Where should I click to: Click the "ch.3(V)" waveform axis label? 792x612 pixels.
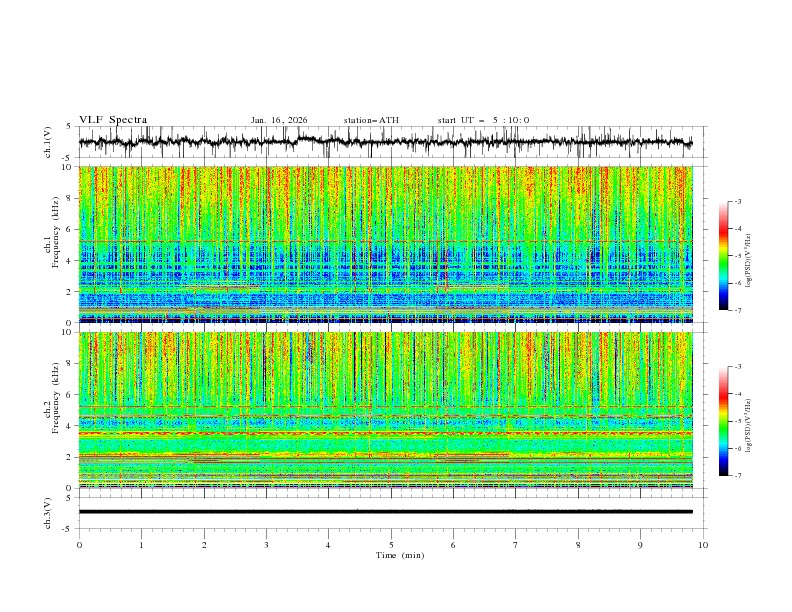click(48, 513)
